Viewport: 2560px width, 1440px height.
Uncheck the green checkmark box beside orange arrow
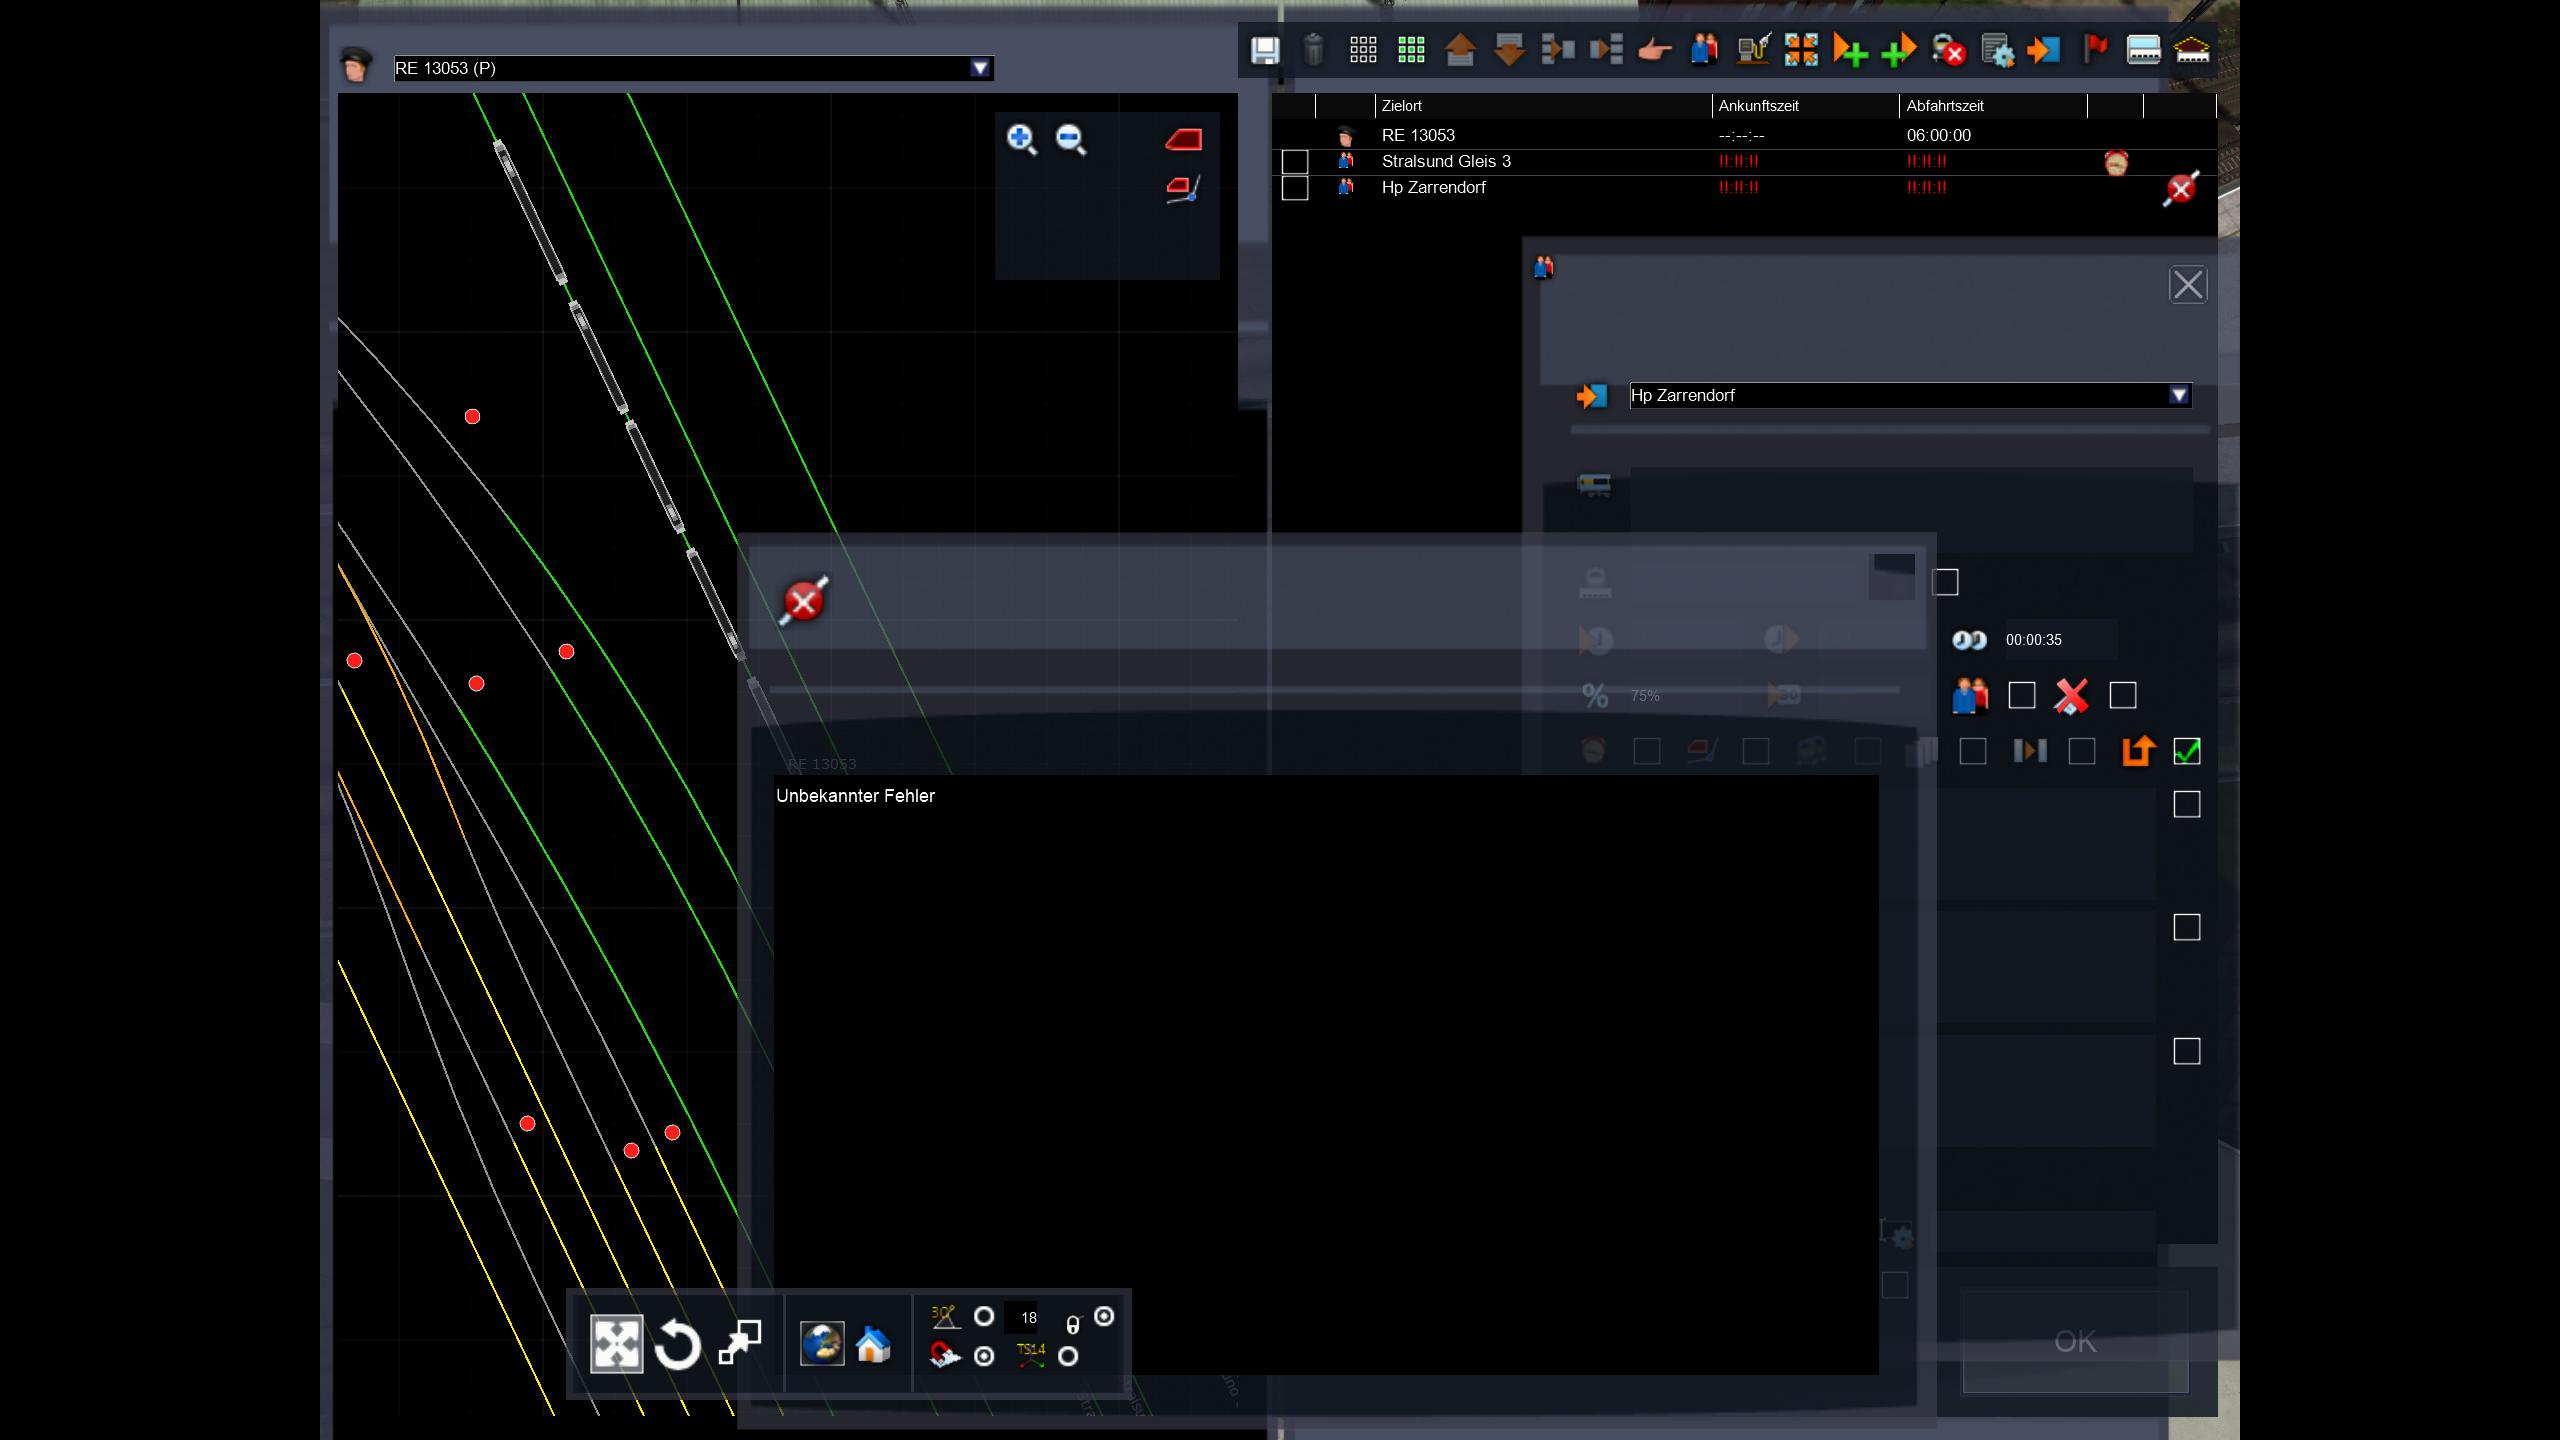pyautogui.click(x=2187, y=751)
